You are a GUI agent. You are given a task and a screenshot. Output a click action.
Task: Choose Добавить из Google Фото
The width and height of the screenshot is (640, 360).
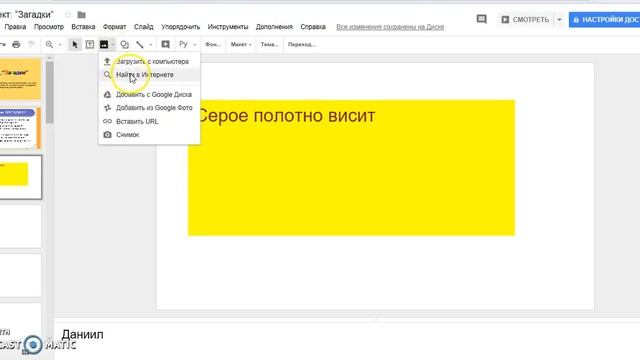point(149,108)
